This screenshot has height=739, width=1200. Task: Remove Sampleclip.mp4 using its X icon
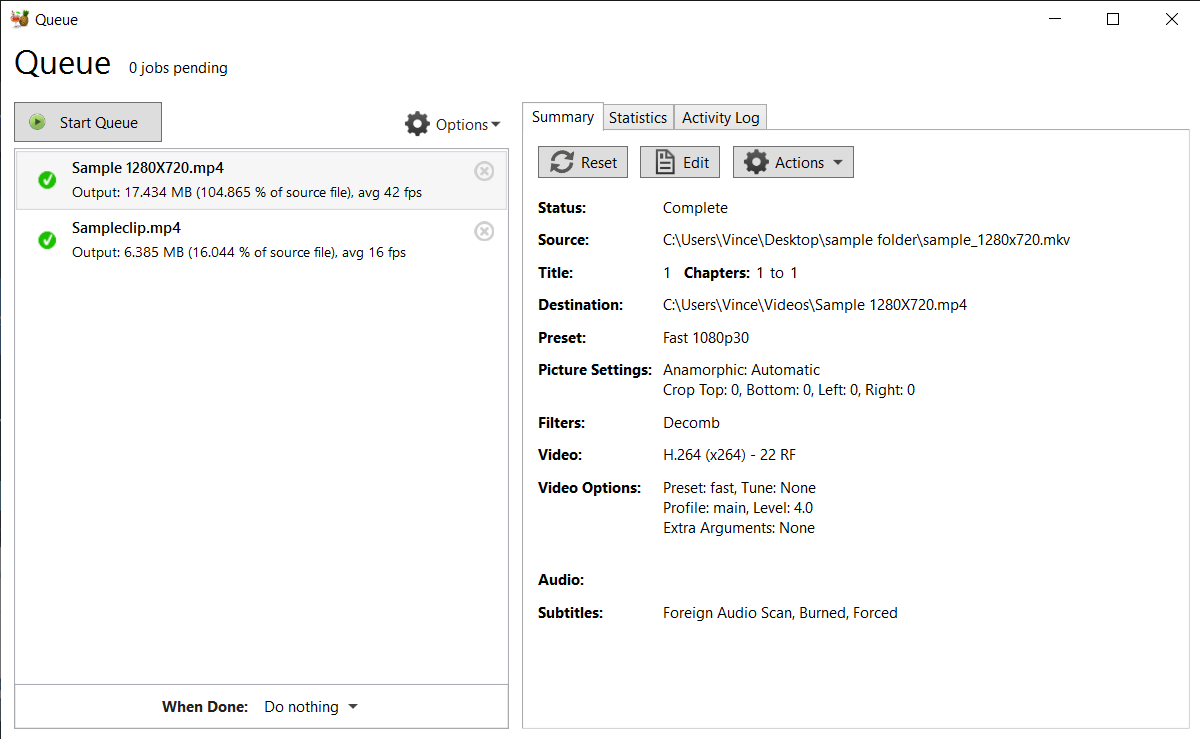(484, 230)
